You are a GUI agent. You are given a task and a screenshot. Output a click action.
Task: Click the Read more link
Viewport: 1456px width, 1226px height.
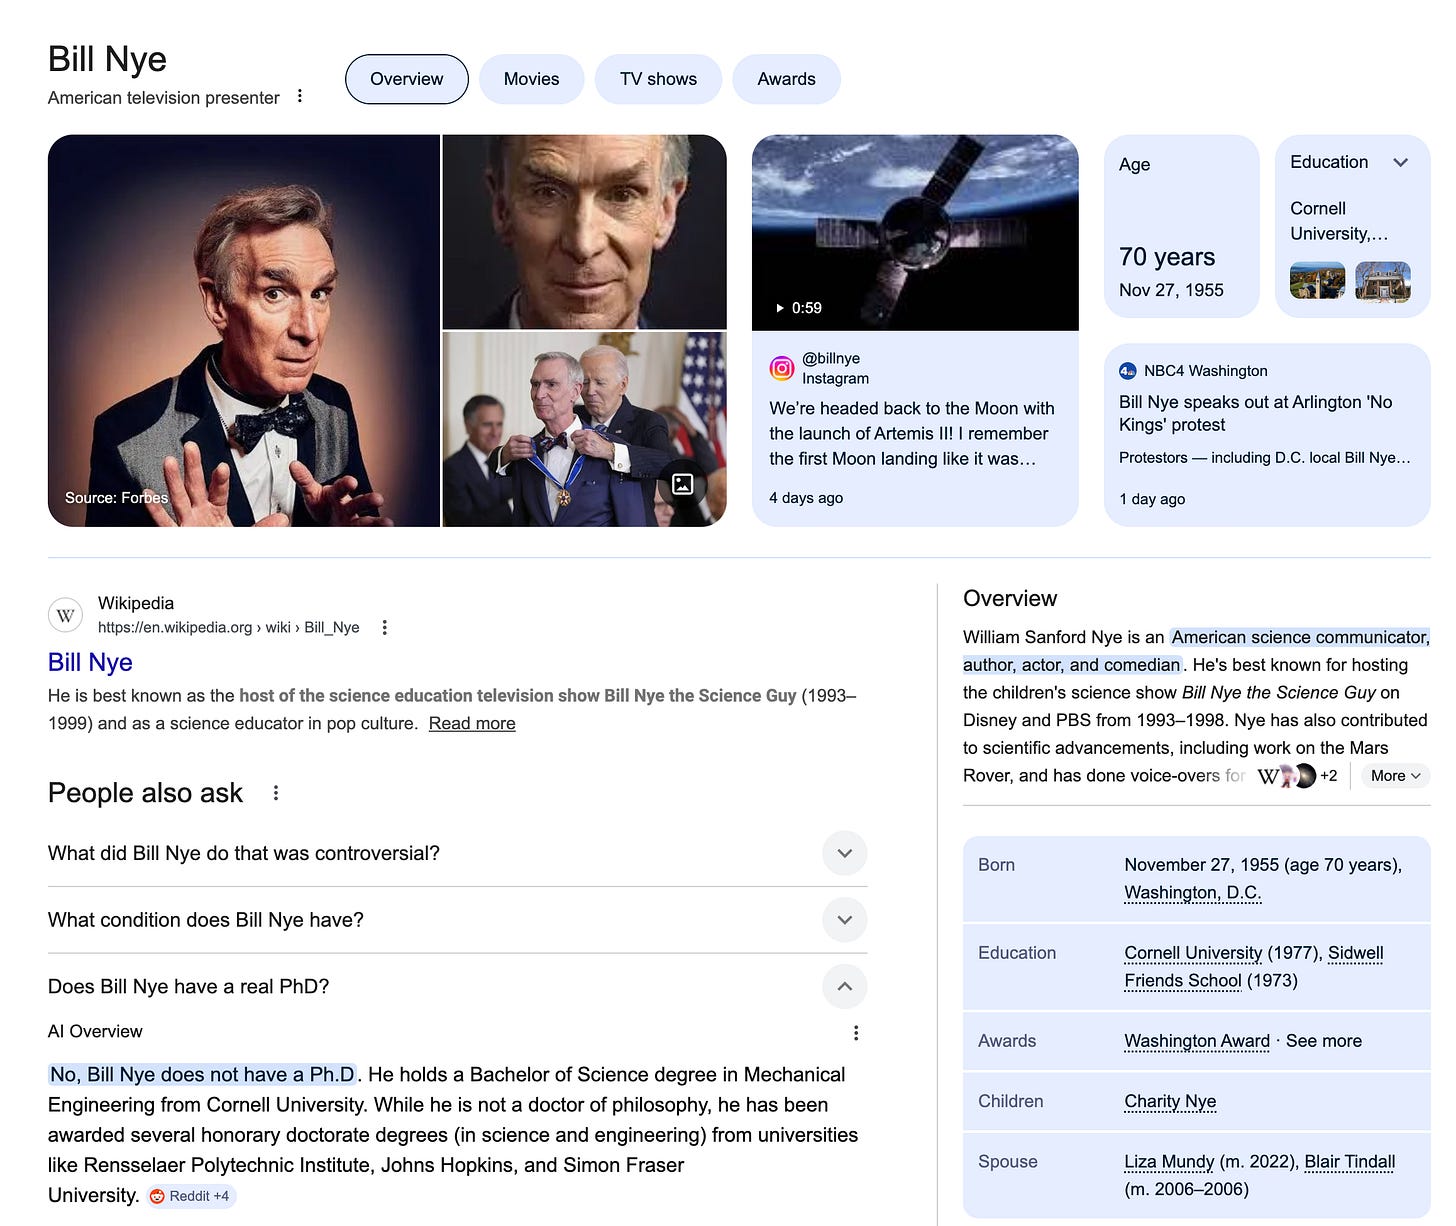point(472,723)
